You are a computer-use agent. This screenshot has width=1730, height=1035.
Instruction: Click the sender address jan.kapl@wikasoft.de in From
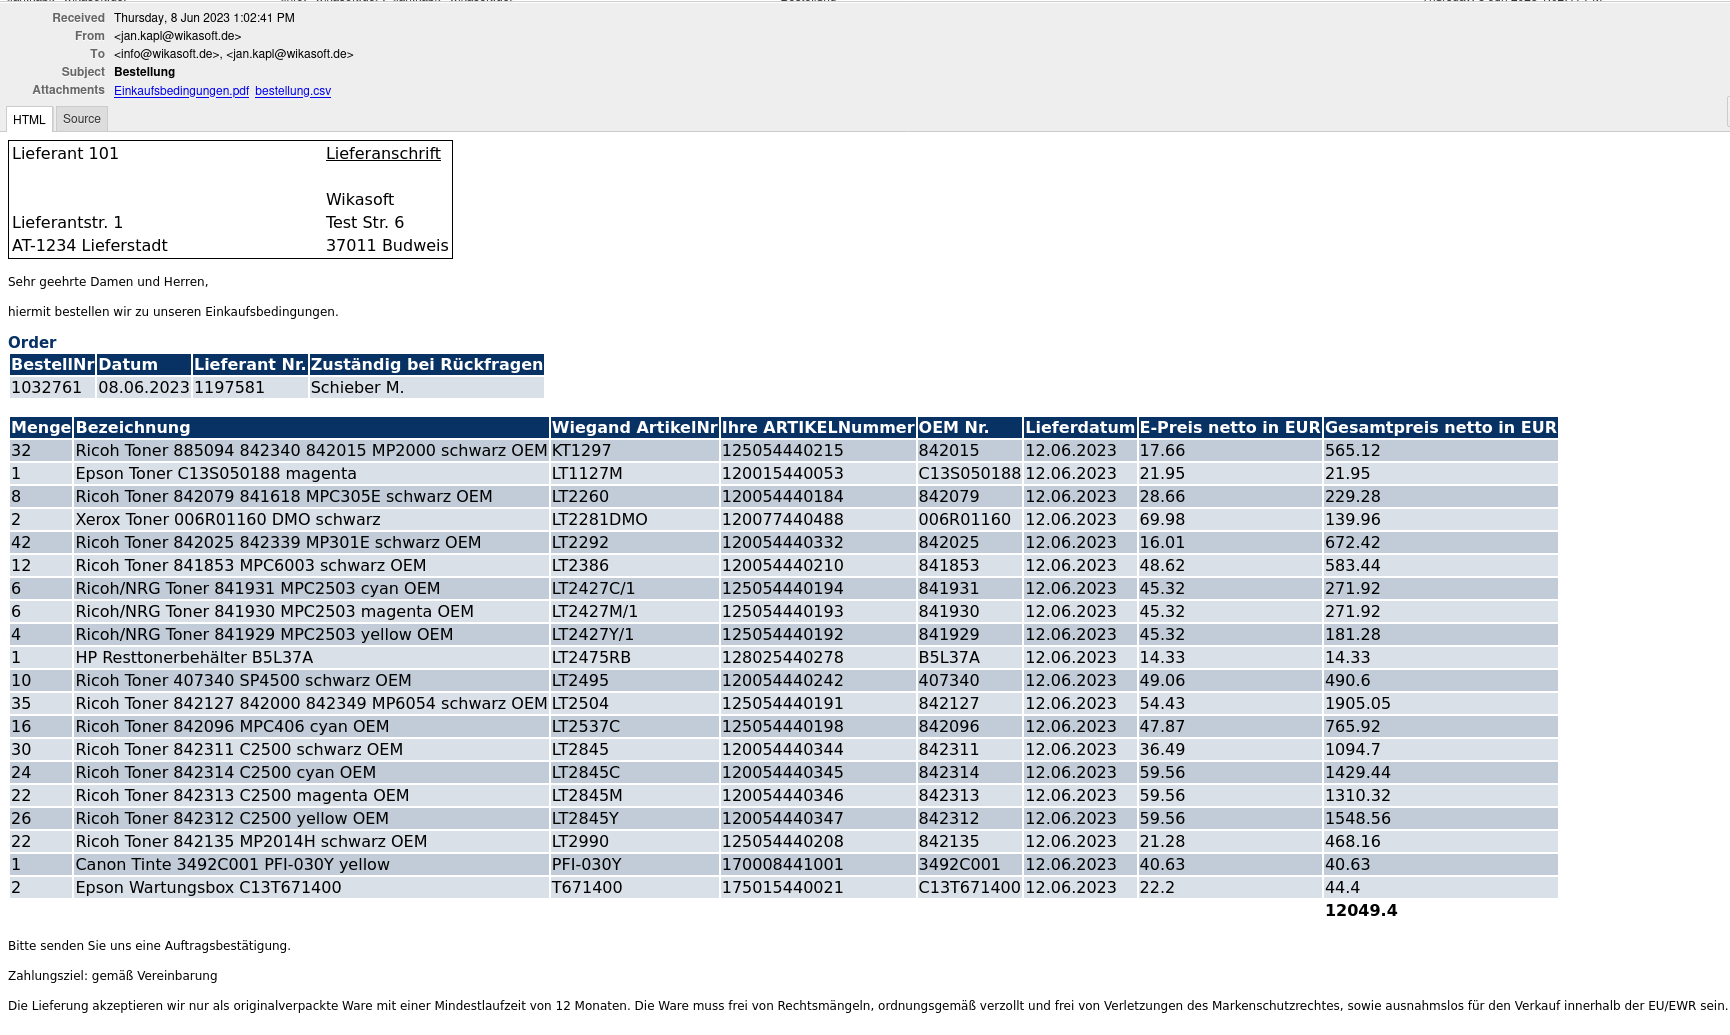pyautogui.click(x=177, y=36)
